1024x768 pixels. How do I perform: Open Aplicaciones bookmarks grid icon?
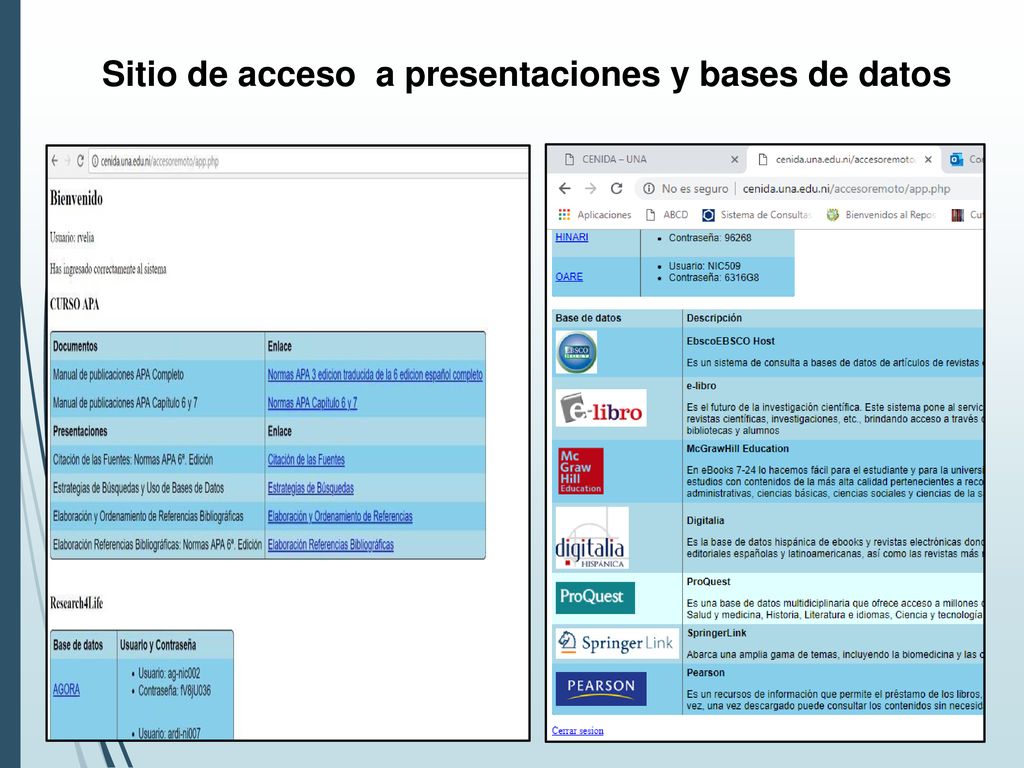(564, 215)
